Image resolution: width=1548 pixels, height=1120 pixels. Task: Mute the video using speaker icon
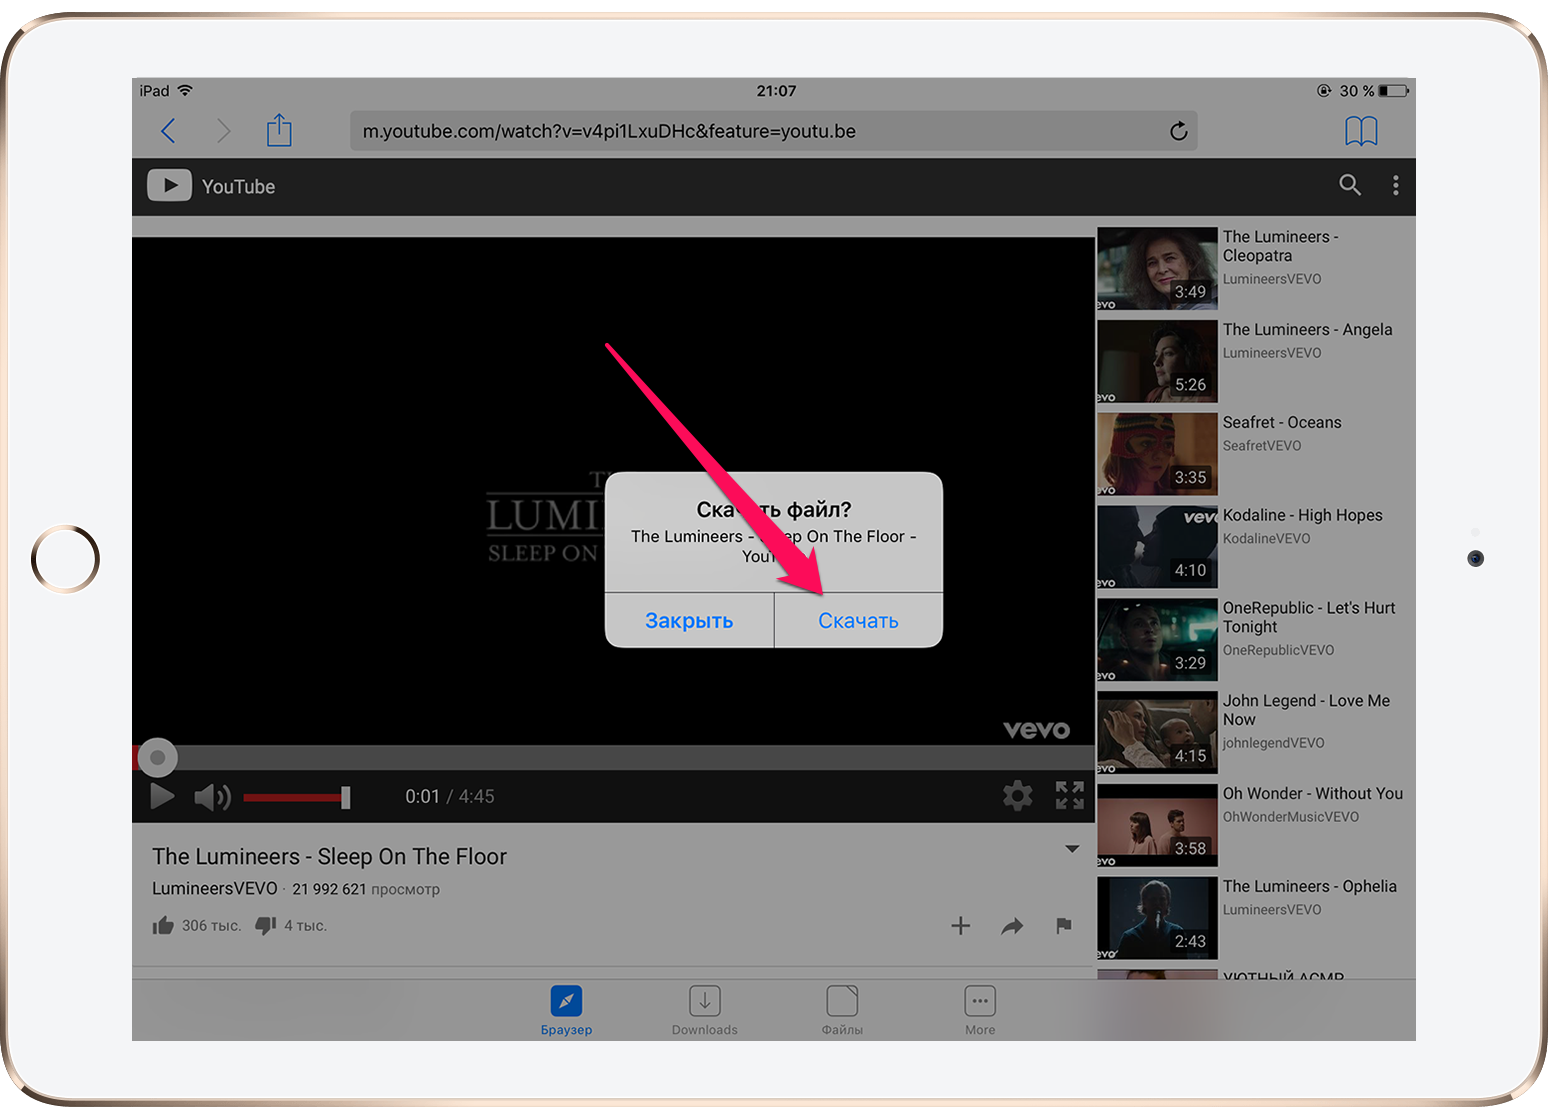pos(211,797)
